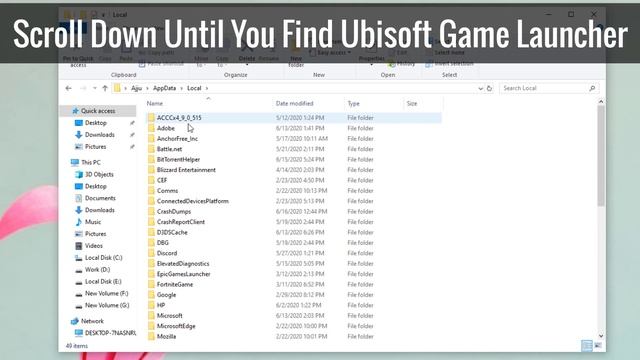Click scrollbar down arrow in file list
The image size is (640, 360).
(601, 336)
